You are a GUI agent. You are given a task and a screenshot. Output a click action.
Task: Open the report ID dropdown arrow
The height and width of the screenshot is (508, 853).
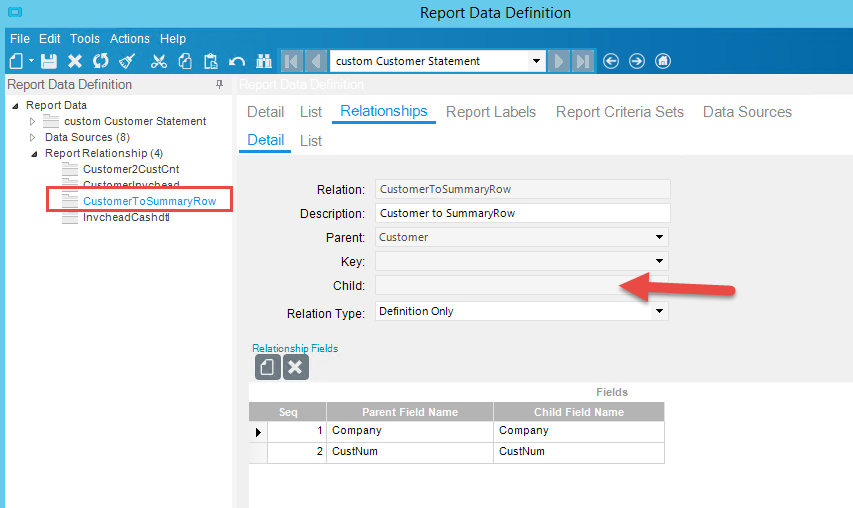(x=536, y=61)
